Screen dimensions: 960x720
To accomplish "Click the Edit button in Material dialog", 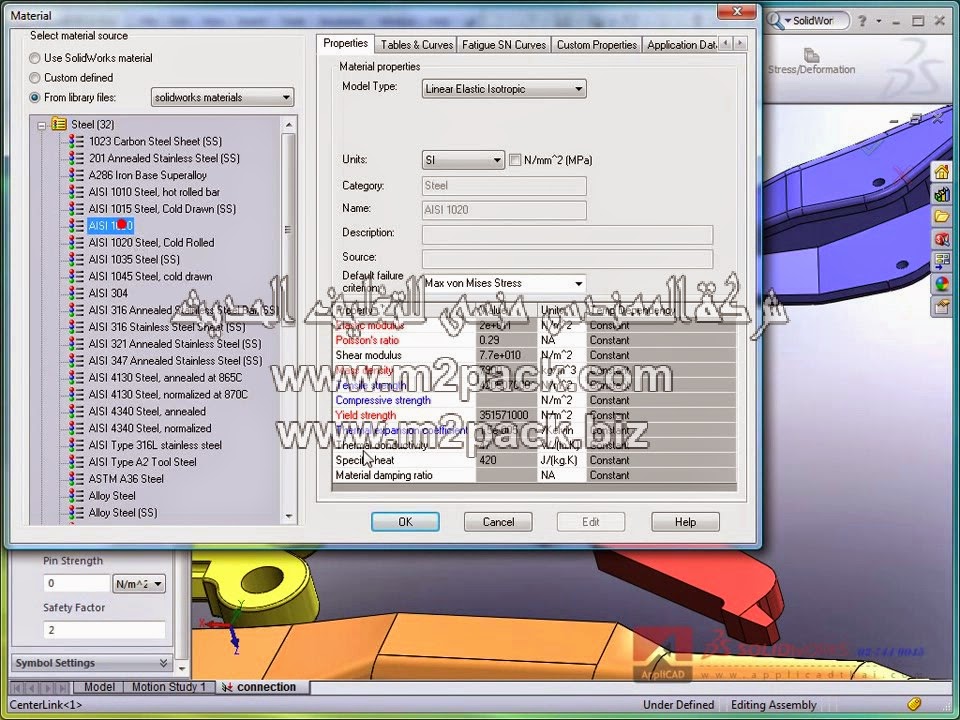I will 591,522.
